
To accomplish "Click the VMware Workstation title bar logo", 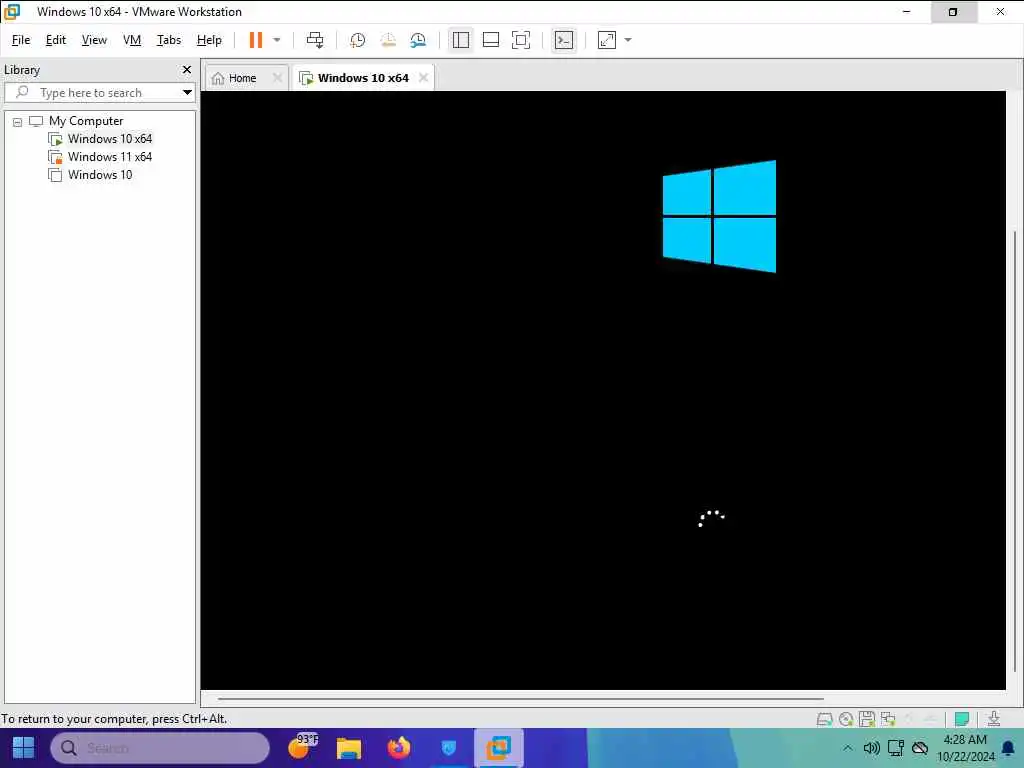I will point(12,11).
